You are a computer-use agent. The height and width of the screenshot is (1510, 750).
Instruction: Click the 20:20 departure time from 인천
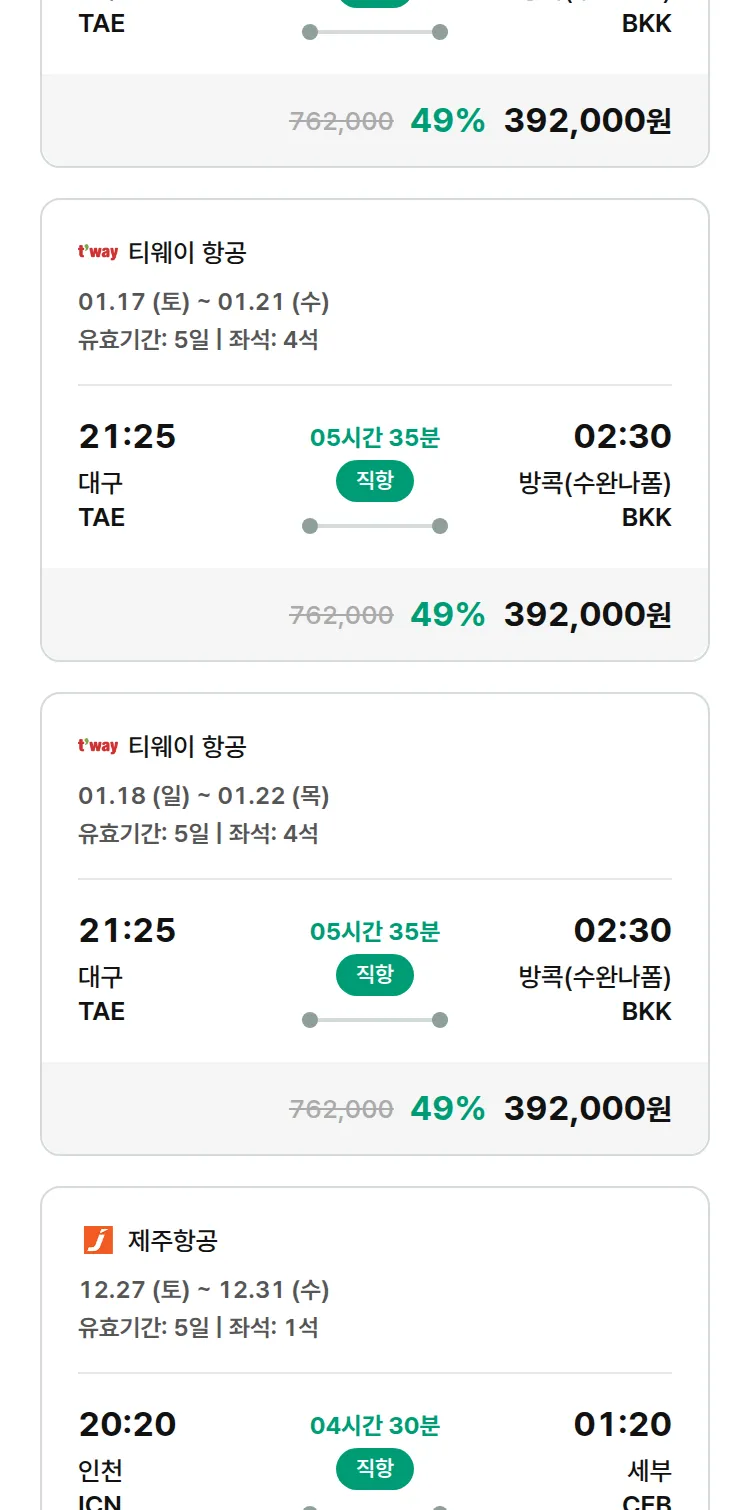[127, 1424]
